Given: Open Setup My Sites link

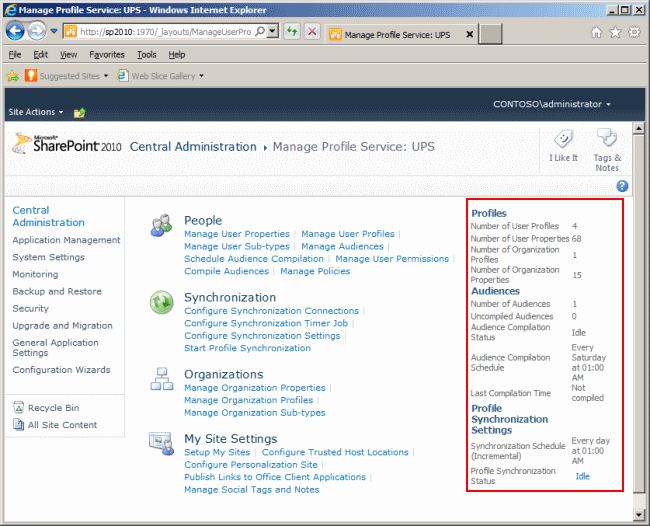Looking at the screenshot, I should pyautogui.click(x=217, y=452).
